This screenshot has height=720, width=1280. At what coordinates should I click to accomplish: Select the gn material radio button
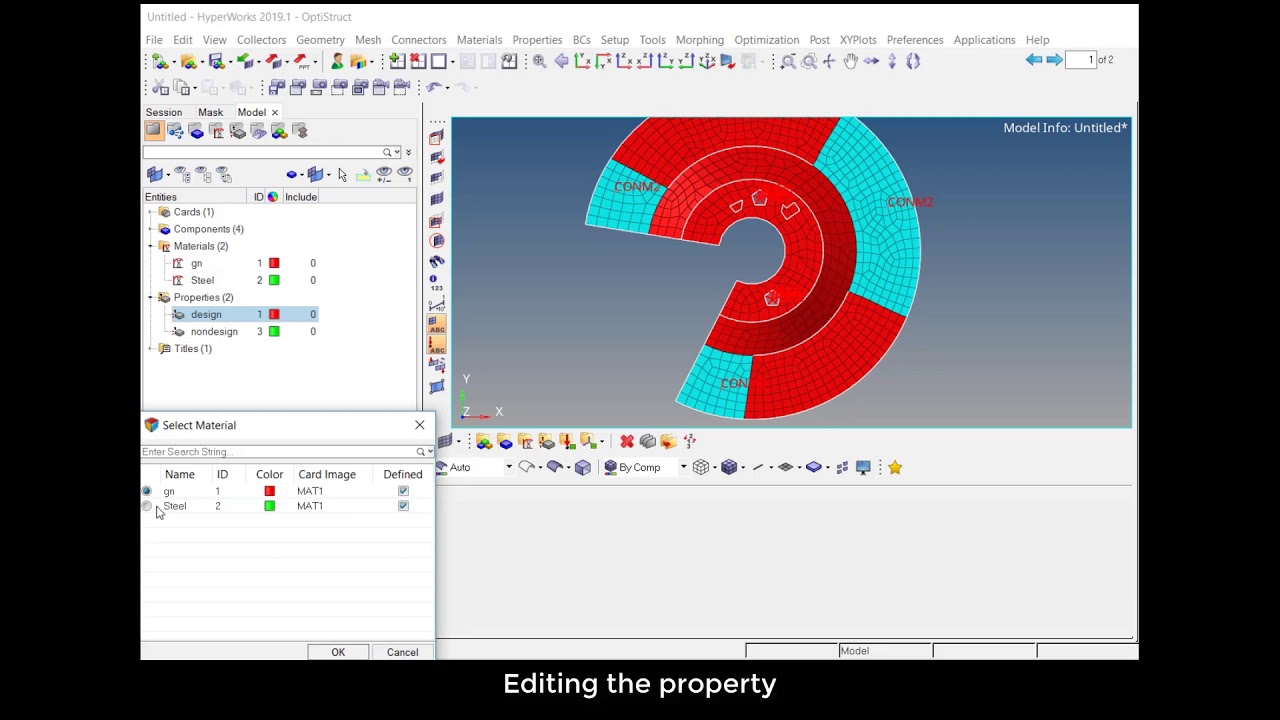pos(147,491)
